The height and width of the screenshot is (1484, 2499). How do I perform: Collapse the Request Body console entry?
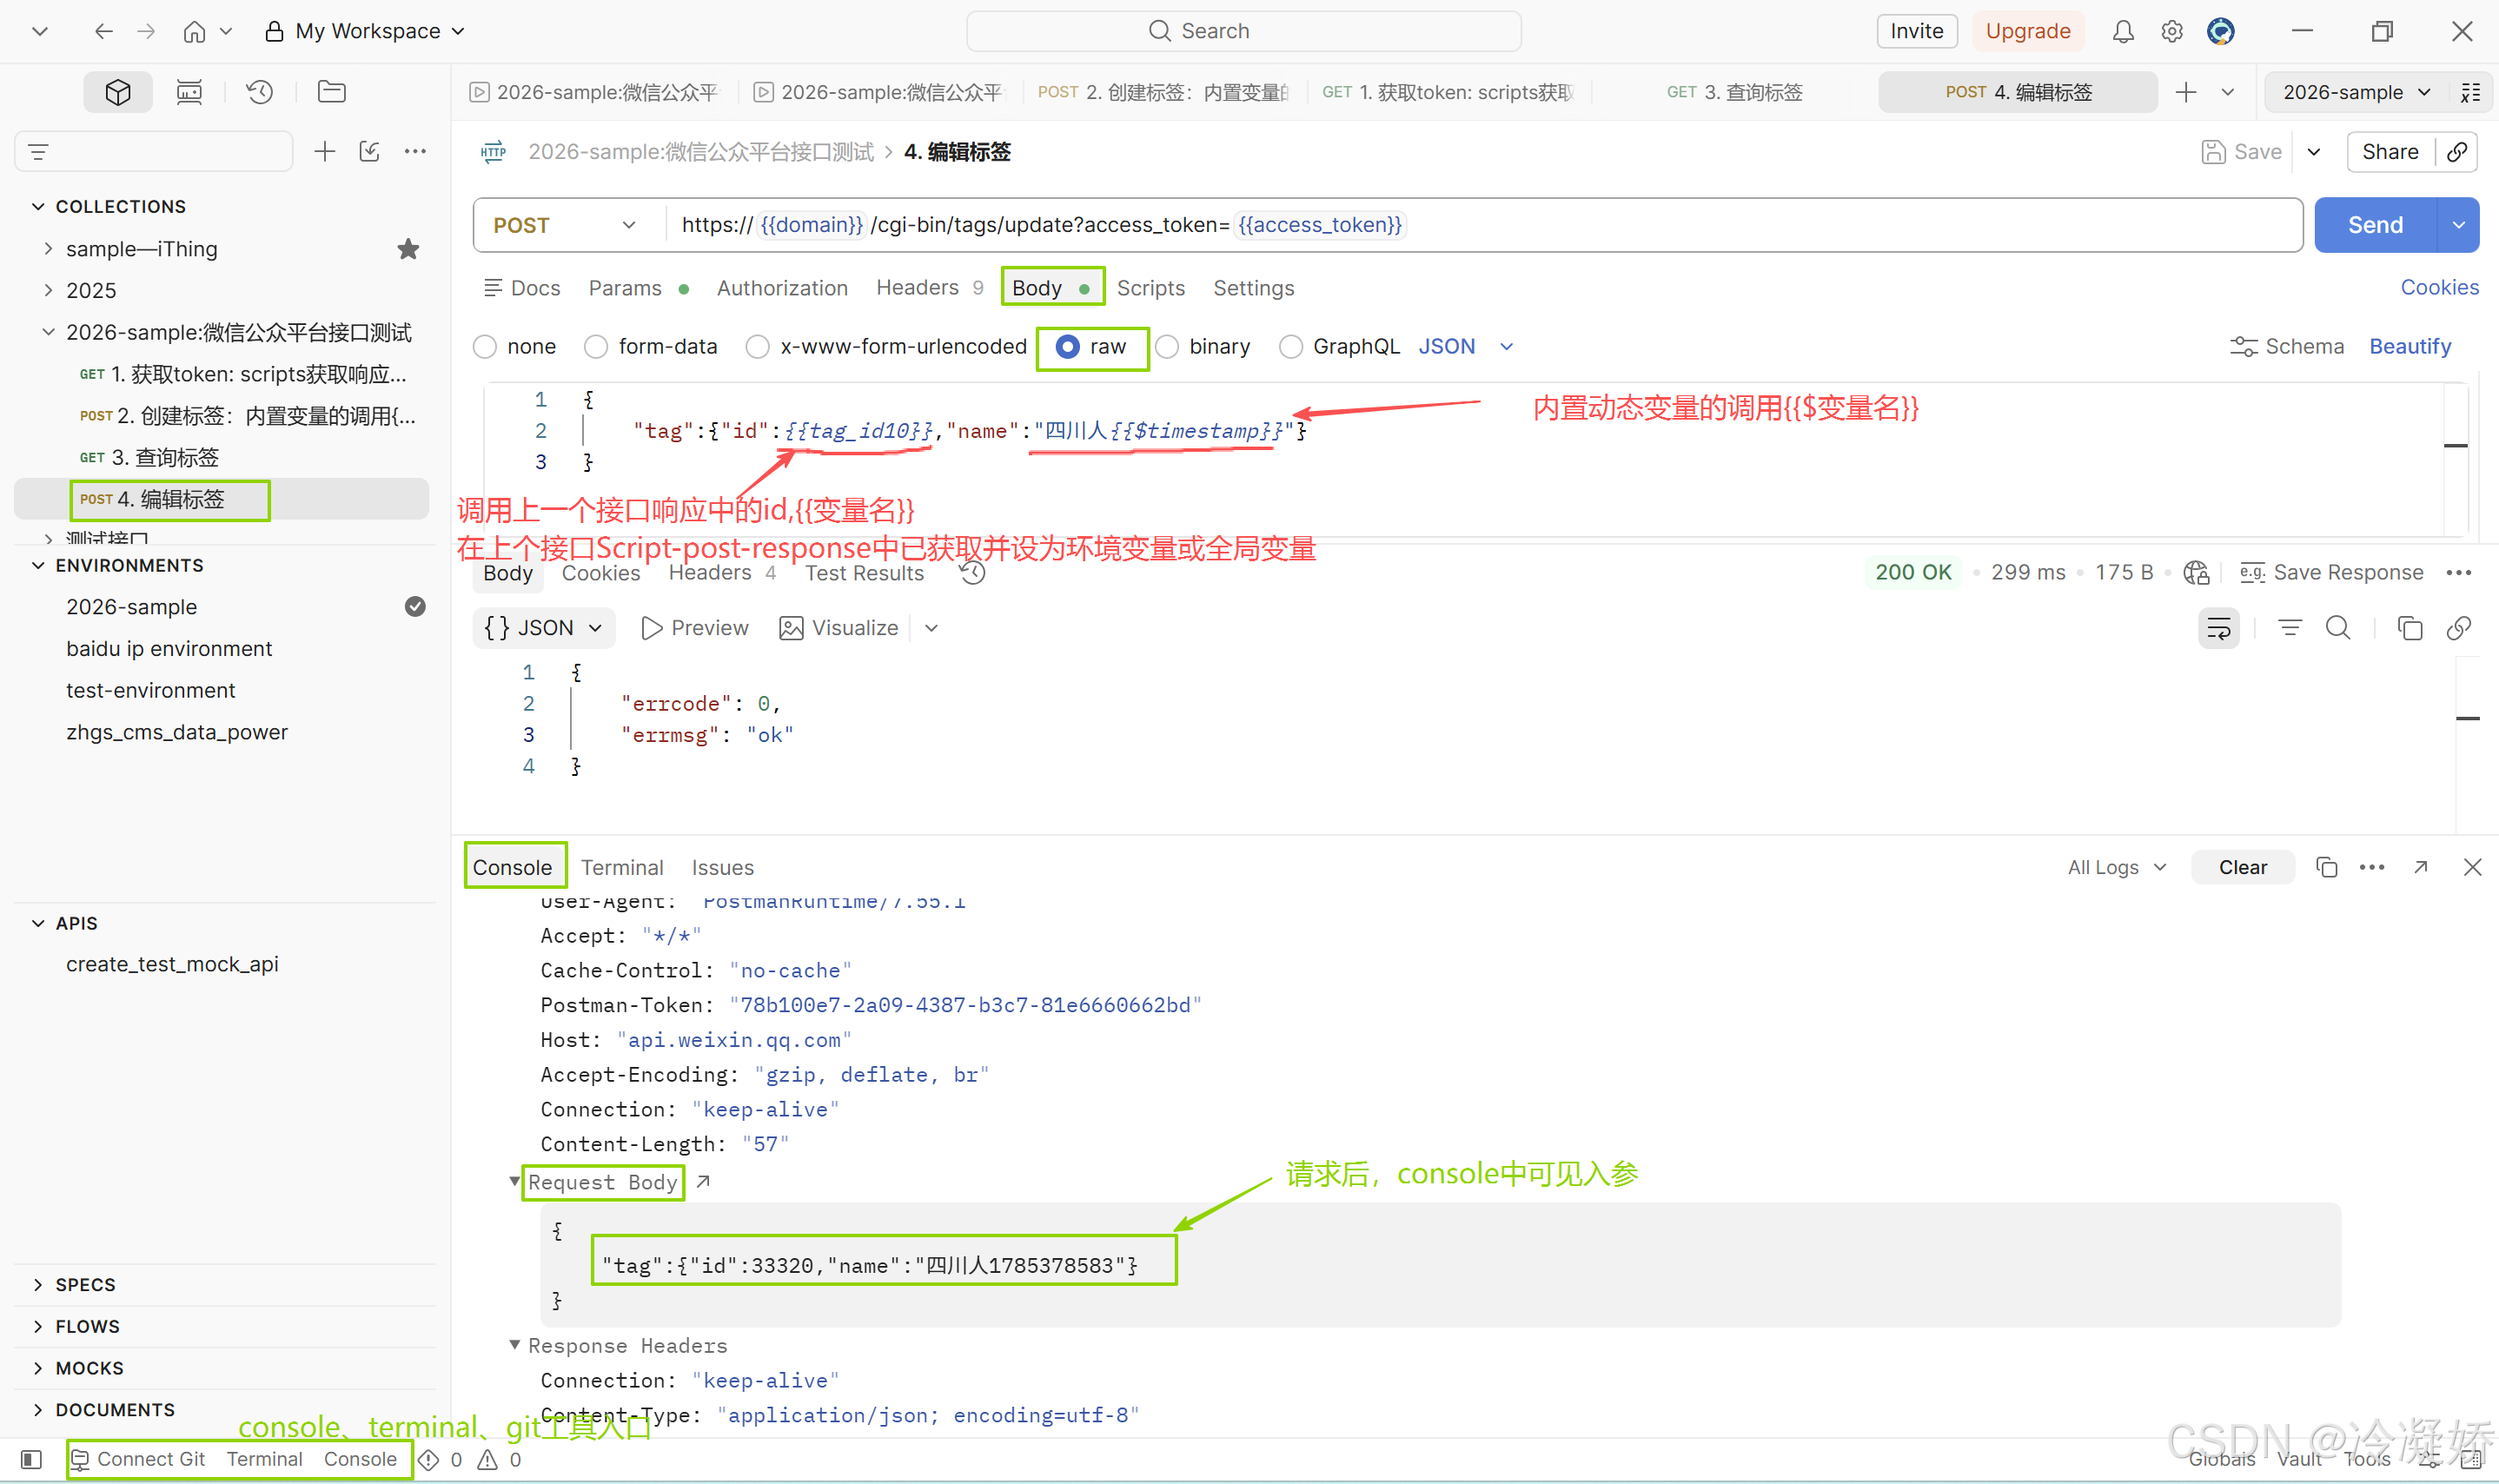(x=514, y=1182)
